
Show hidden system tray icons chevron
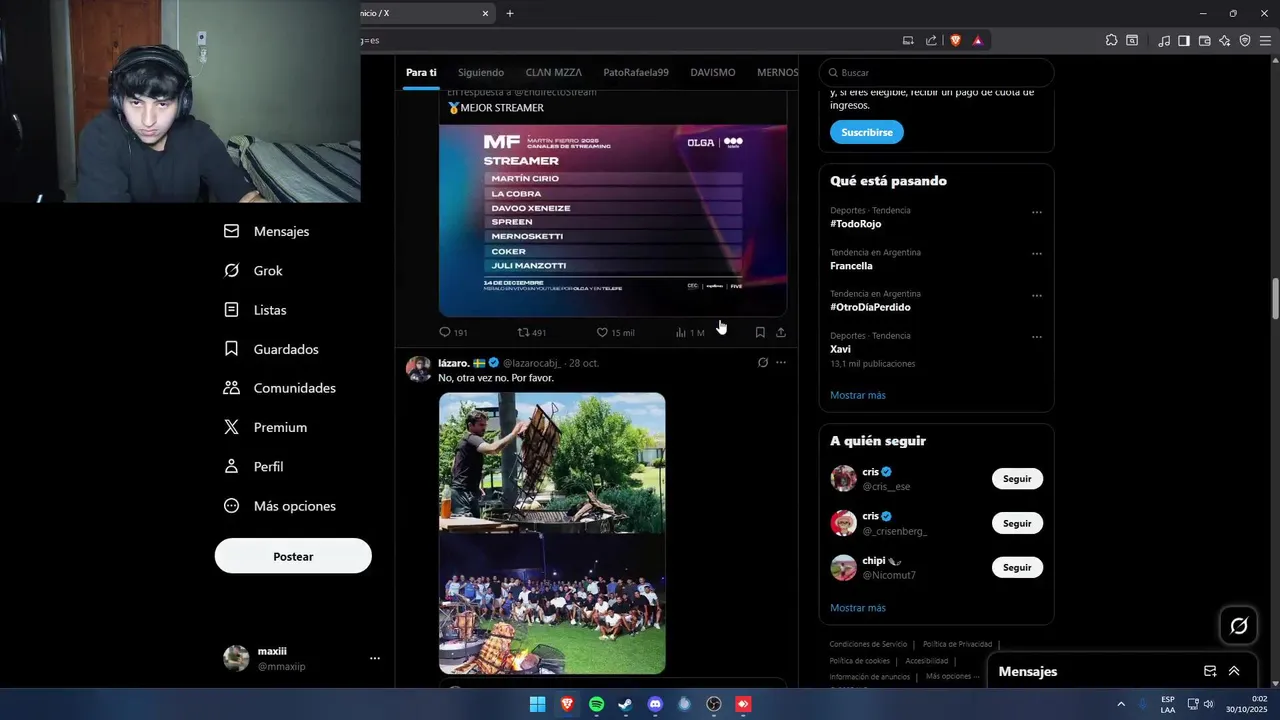(x=1120, y=704)
